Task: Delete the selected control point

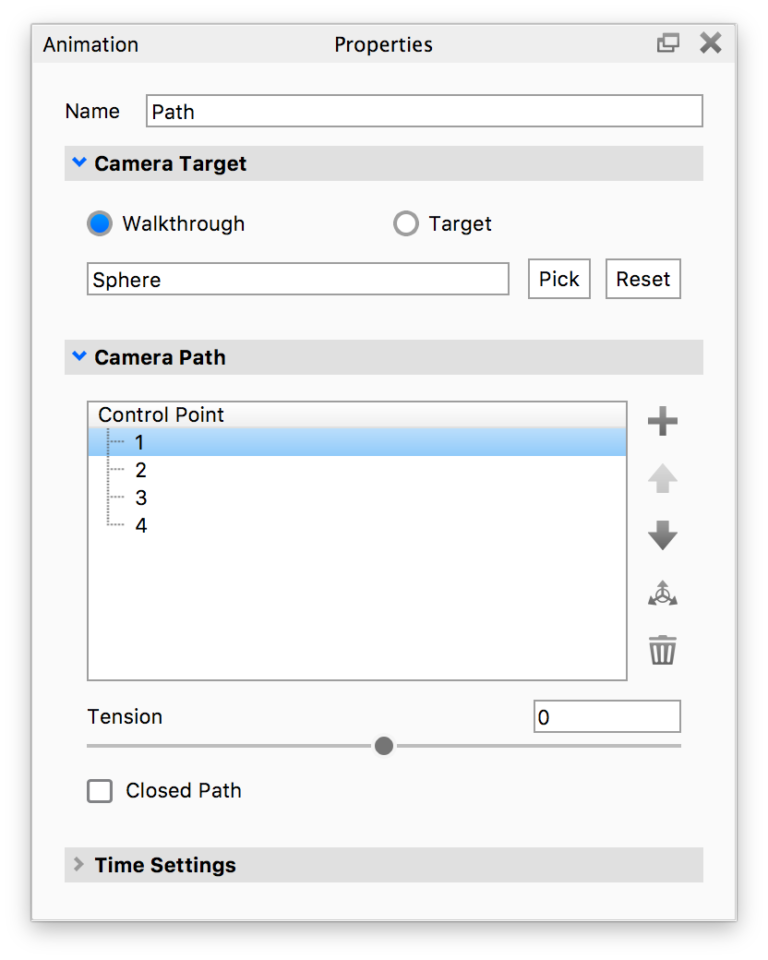Action: coord(662,649)
